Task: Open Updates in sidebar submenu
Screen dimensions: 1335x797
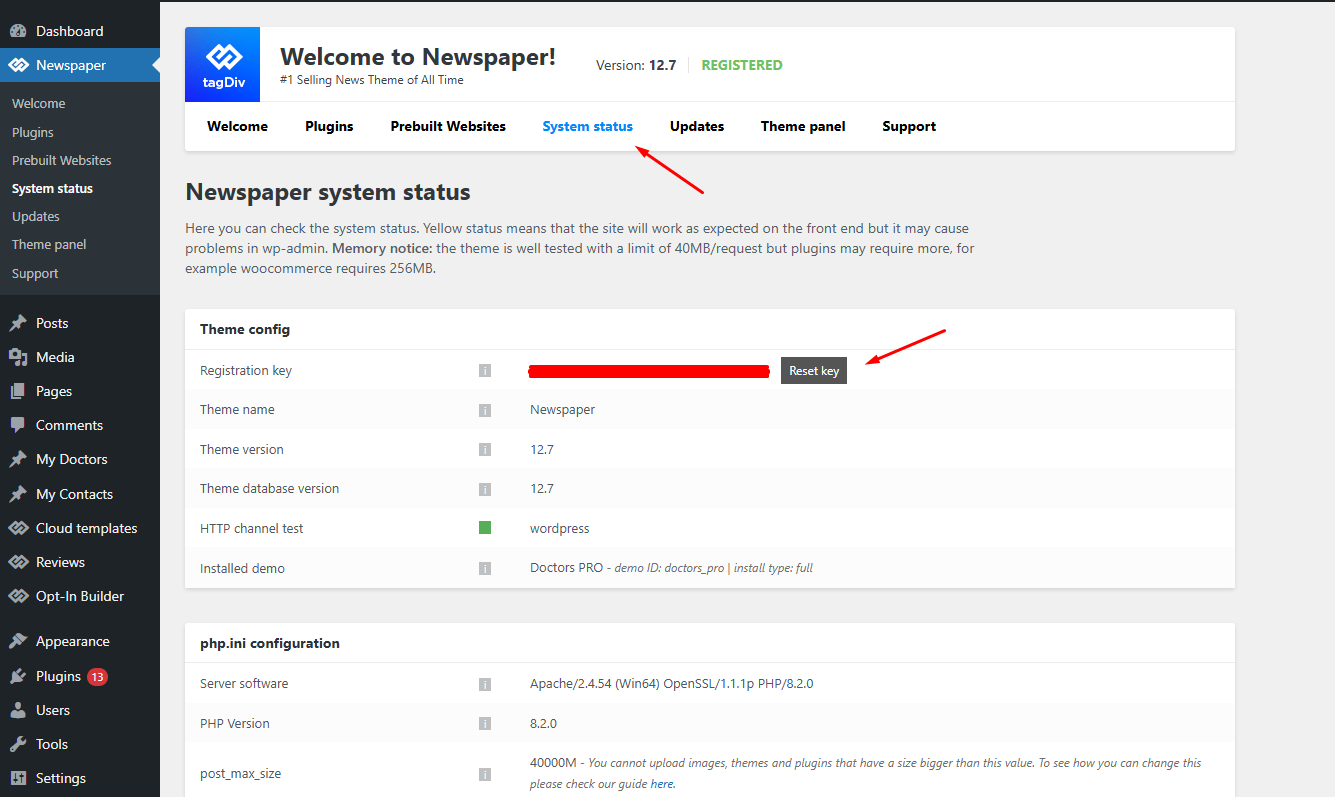Action: [36, 216]
